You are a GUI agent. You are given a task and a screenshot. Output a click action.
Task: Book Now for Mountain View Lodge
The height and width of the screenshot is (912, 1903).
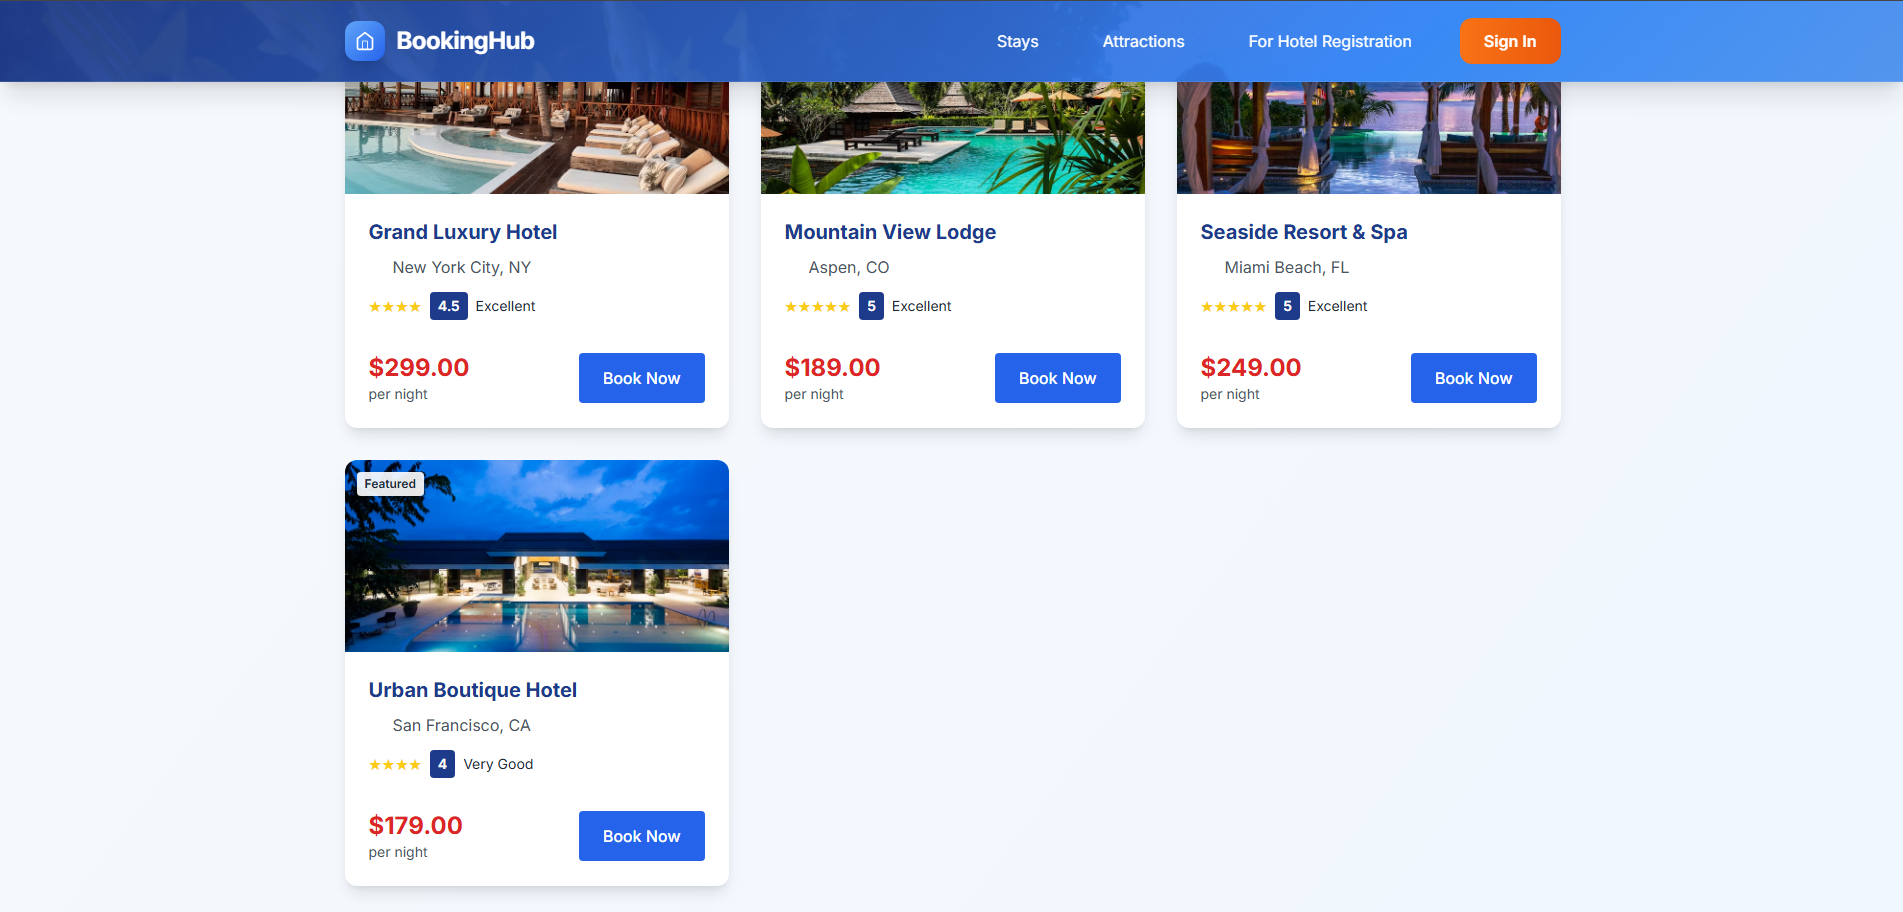click(1058, 378)
